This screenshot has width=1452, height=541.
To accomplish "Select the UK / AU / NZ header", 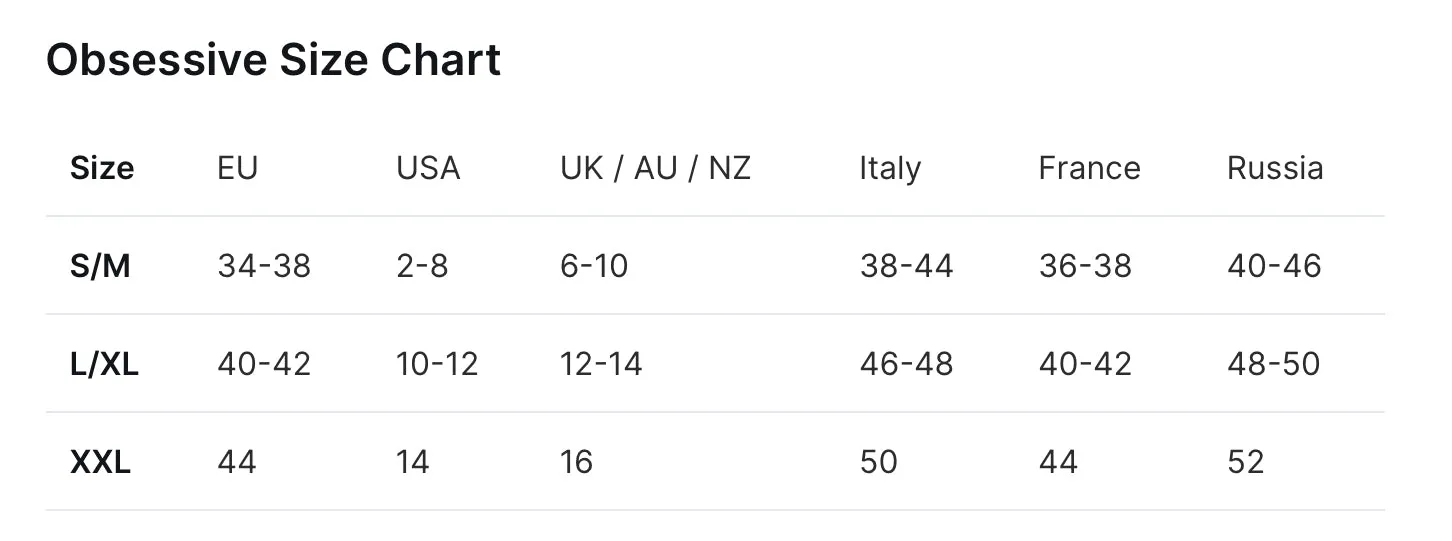I will 655,168.
